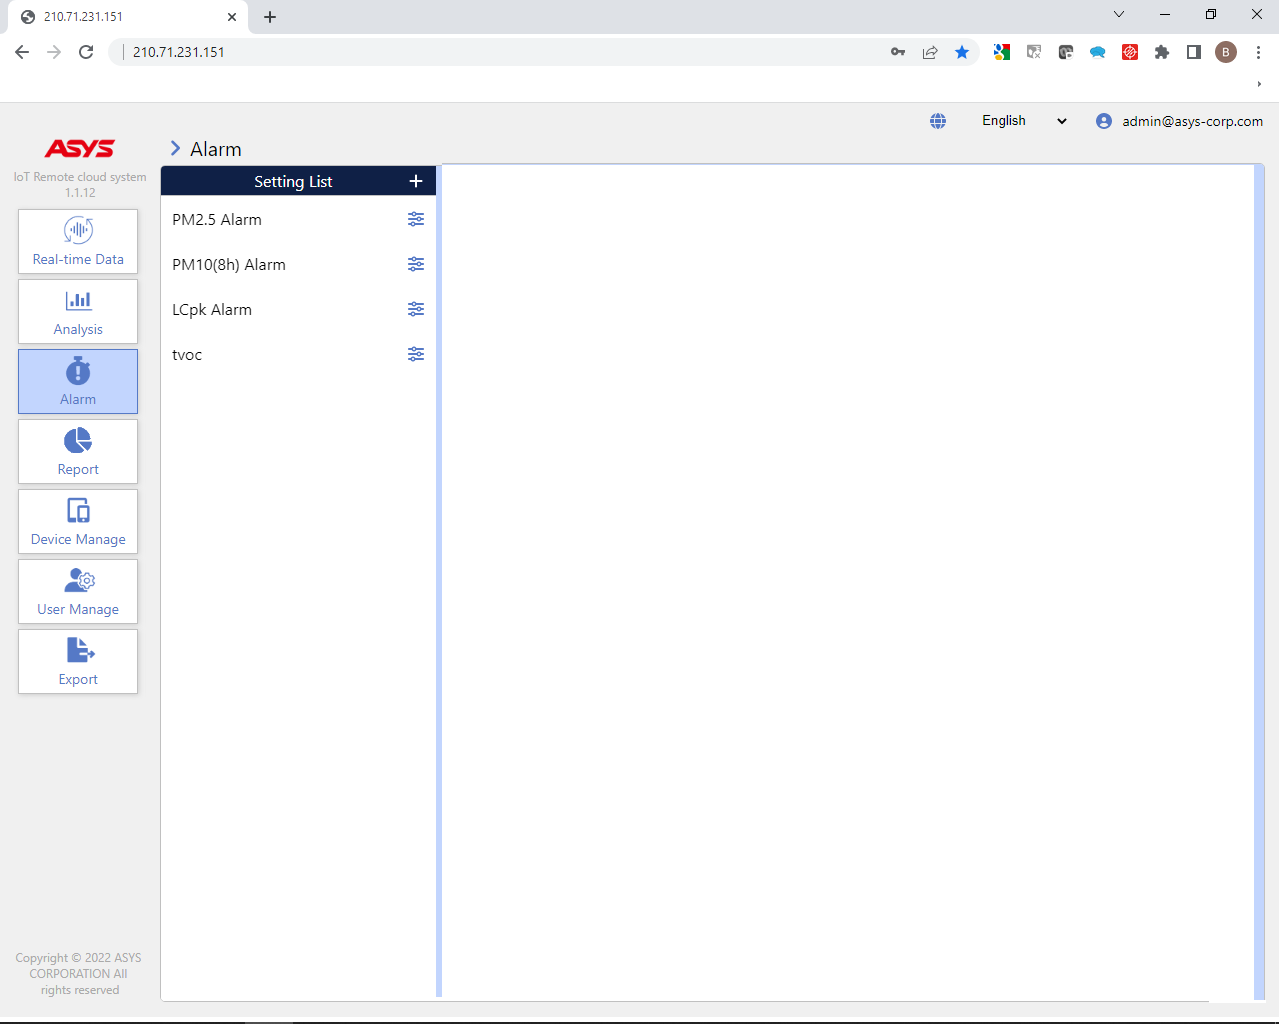Toggle the browser side panel icon
Image resolution: width=1279 pixels, height=1024 pixels.
(x=1194, y=52)
